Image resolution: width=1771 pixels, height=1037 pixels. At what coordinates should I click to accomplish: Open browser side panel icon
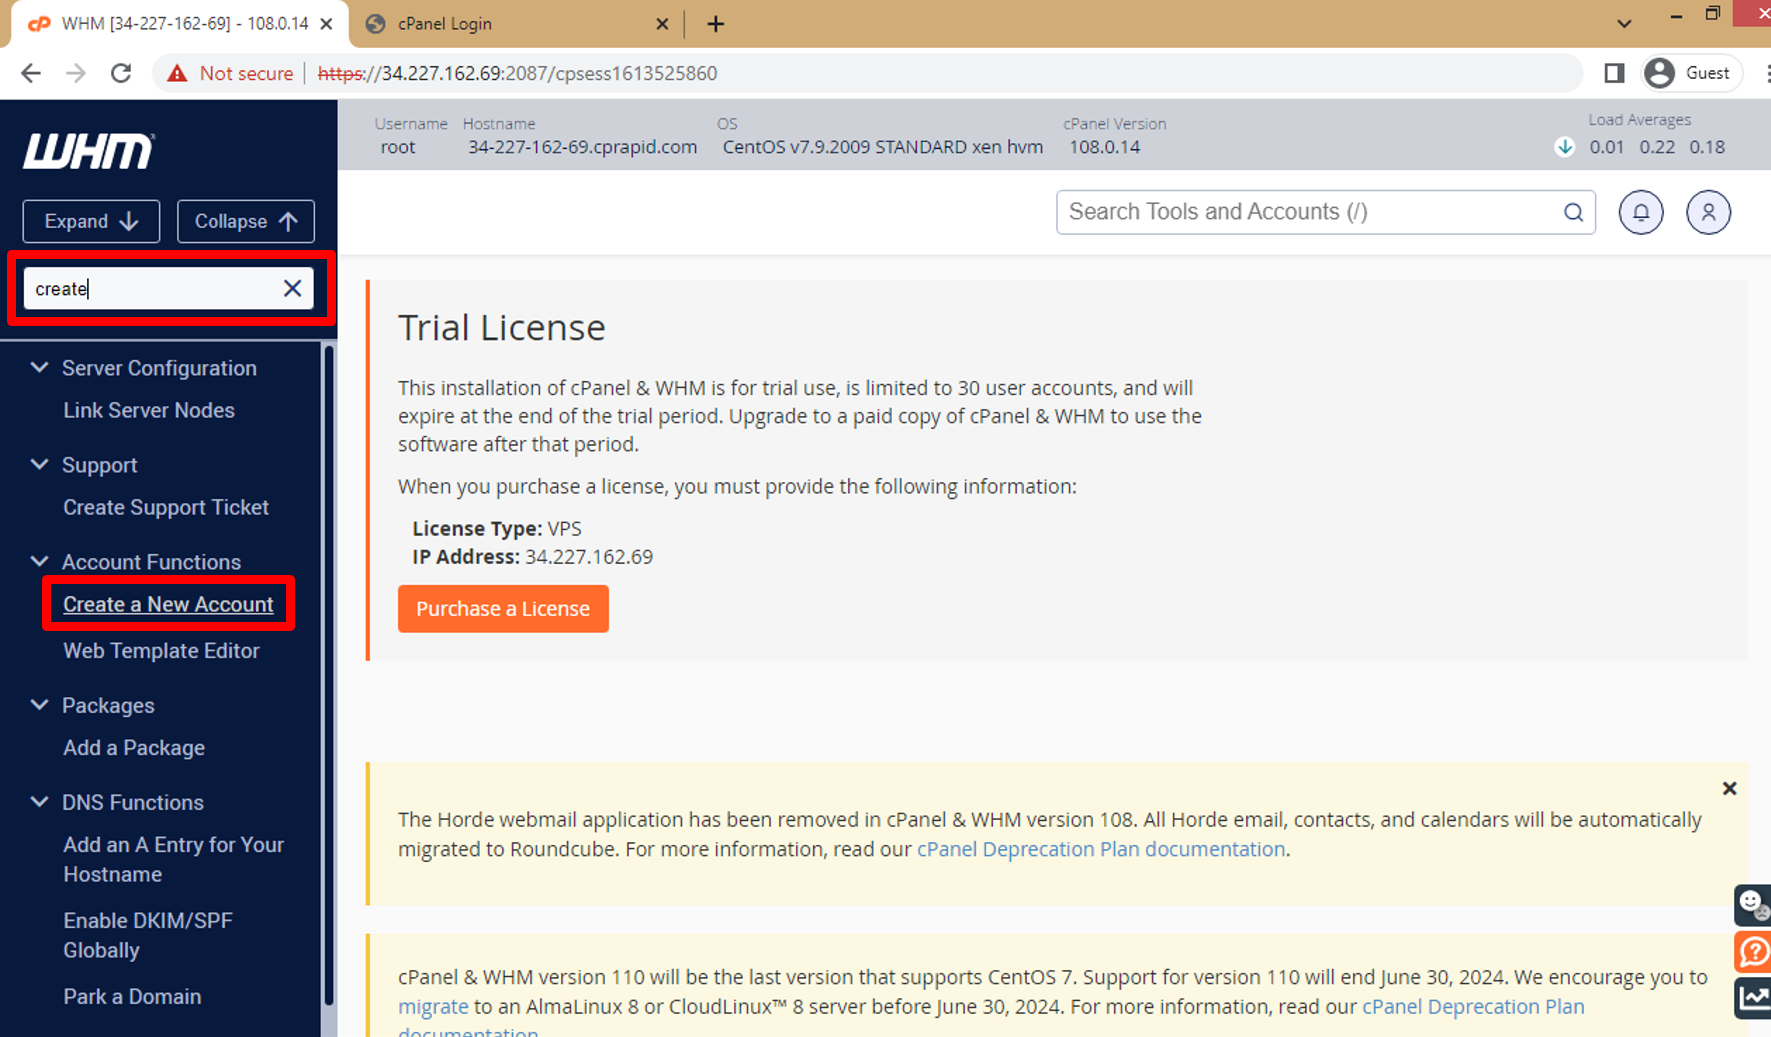(1614, 73)
